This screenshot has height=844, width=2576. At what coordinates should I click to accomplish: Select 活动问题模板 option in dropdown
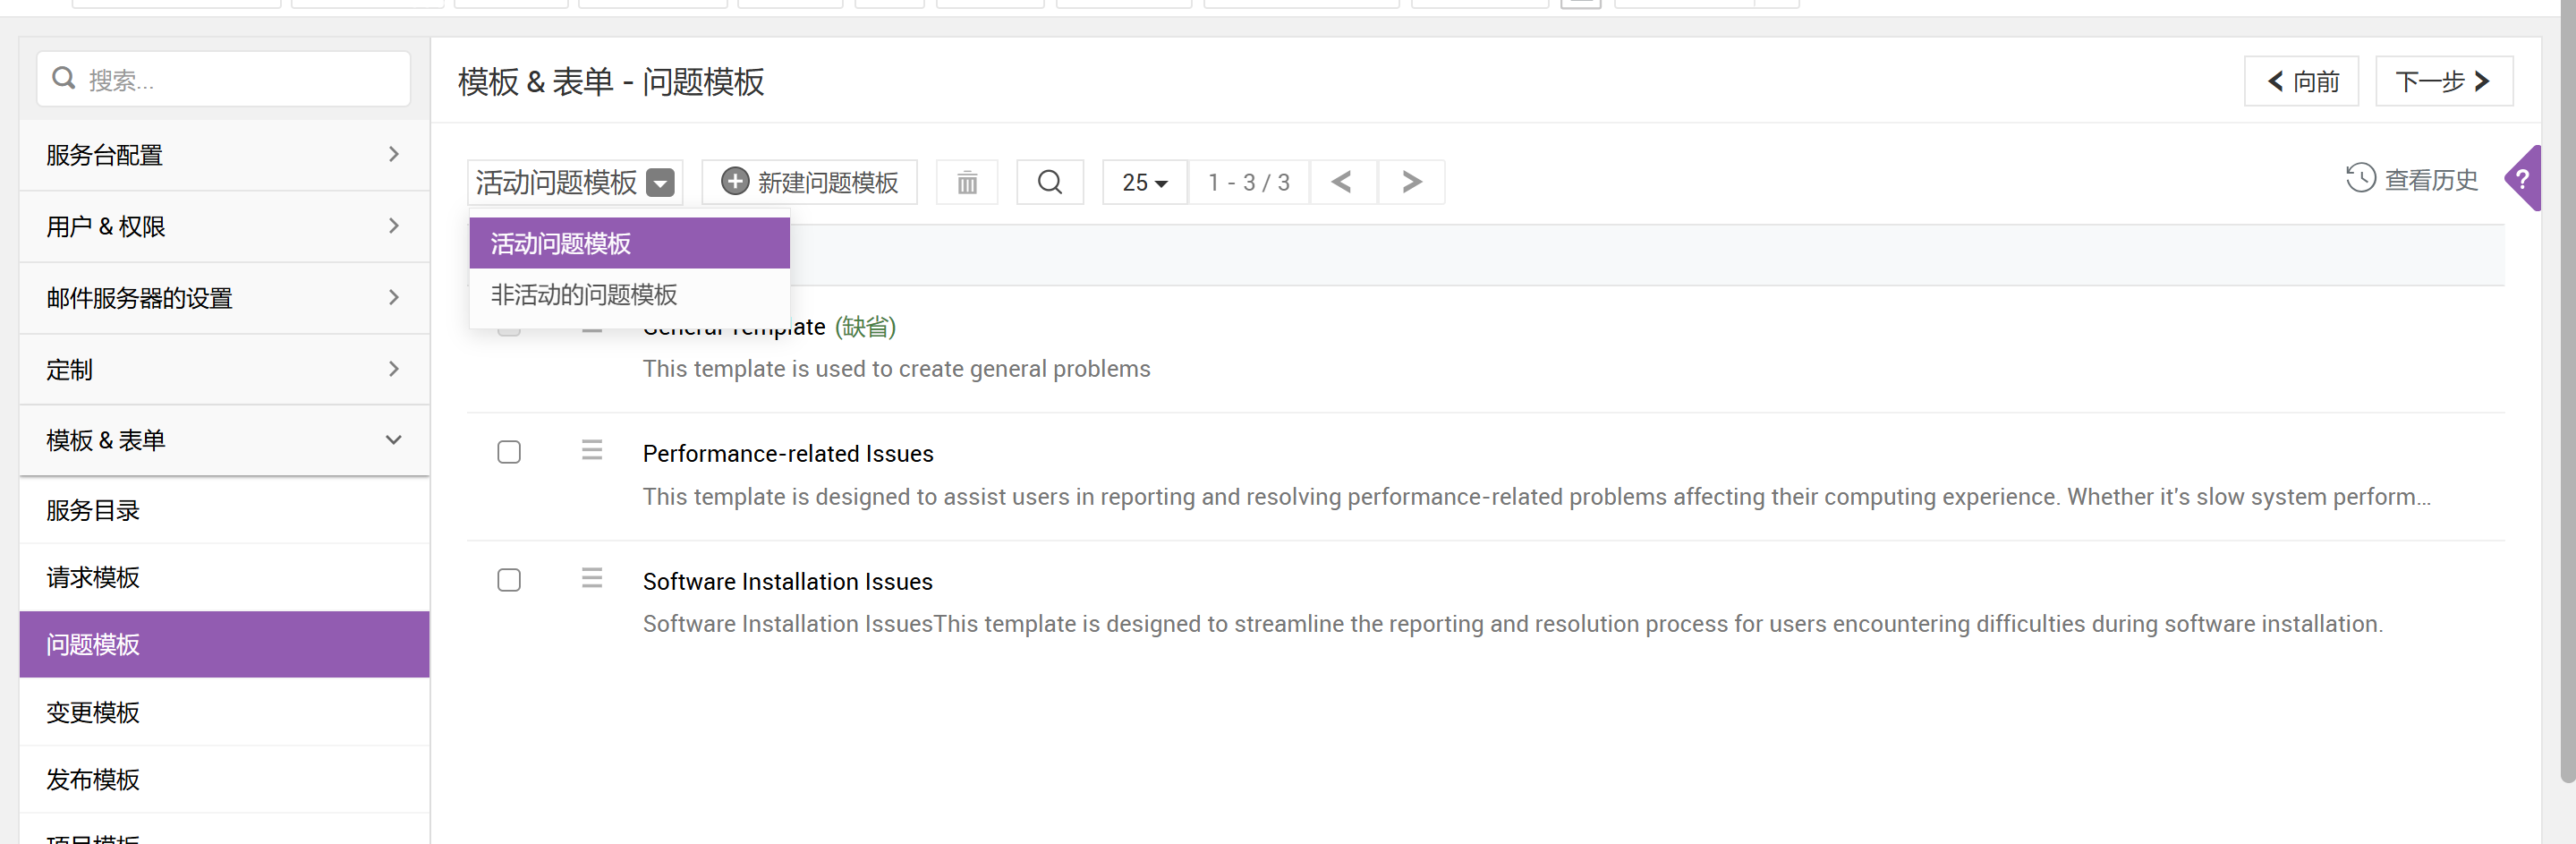click(561, 243)
